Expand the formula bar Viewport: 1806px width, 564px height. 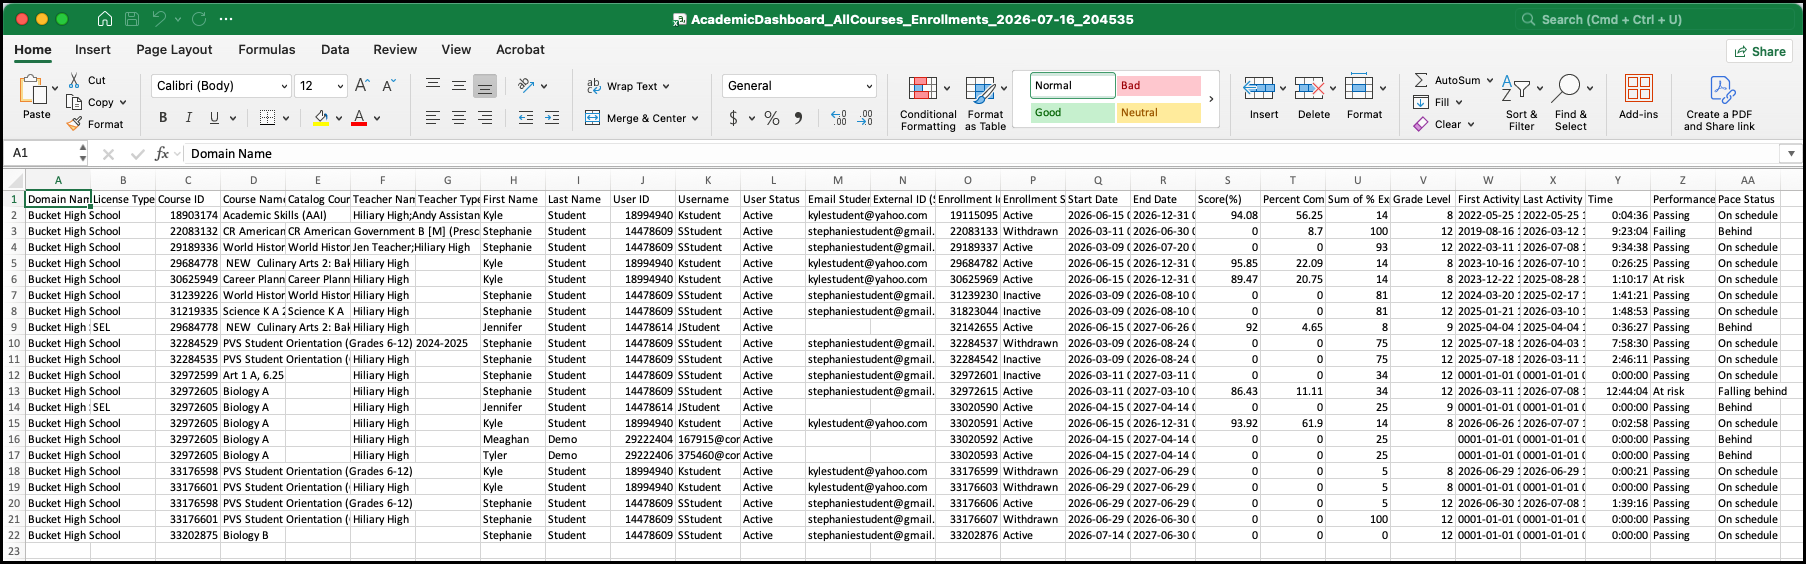click(1791, 153)
